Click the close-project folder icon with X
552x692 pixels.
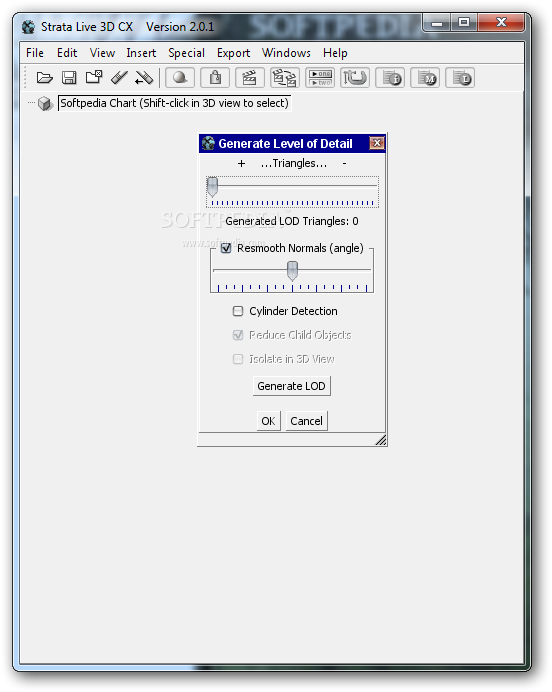tap(94, 78)
